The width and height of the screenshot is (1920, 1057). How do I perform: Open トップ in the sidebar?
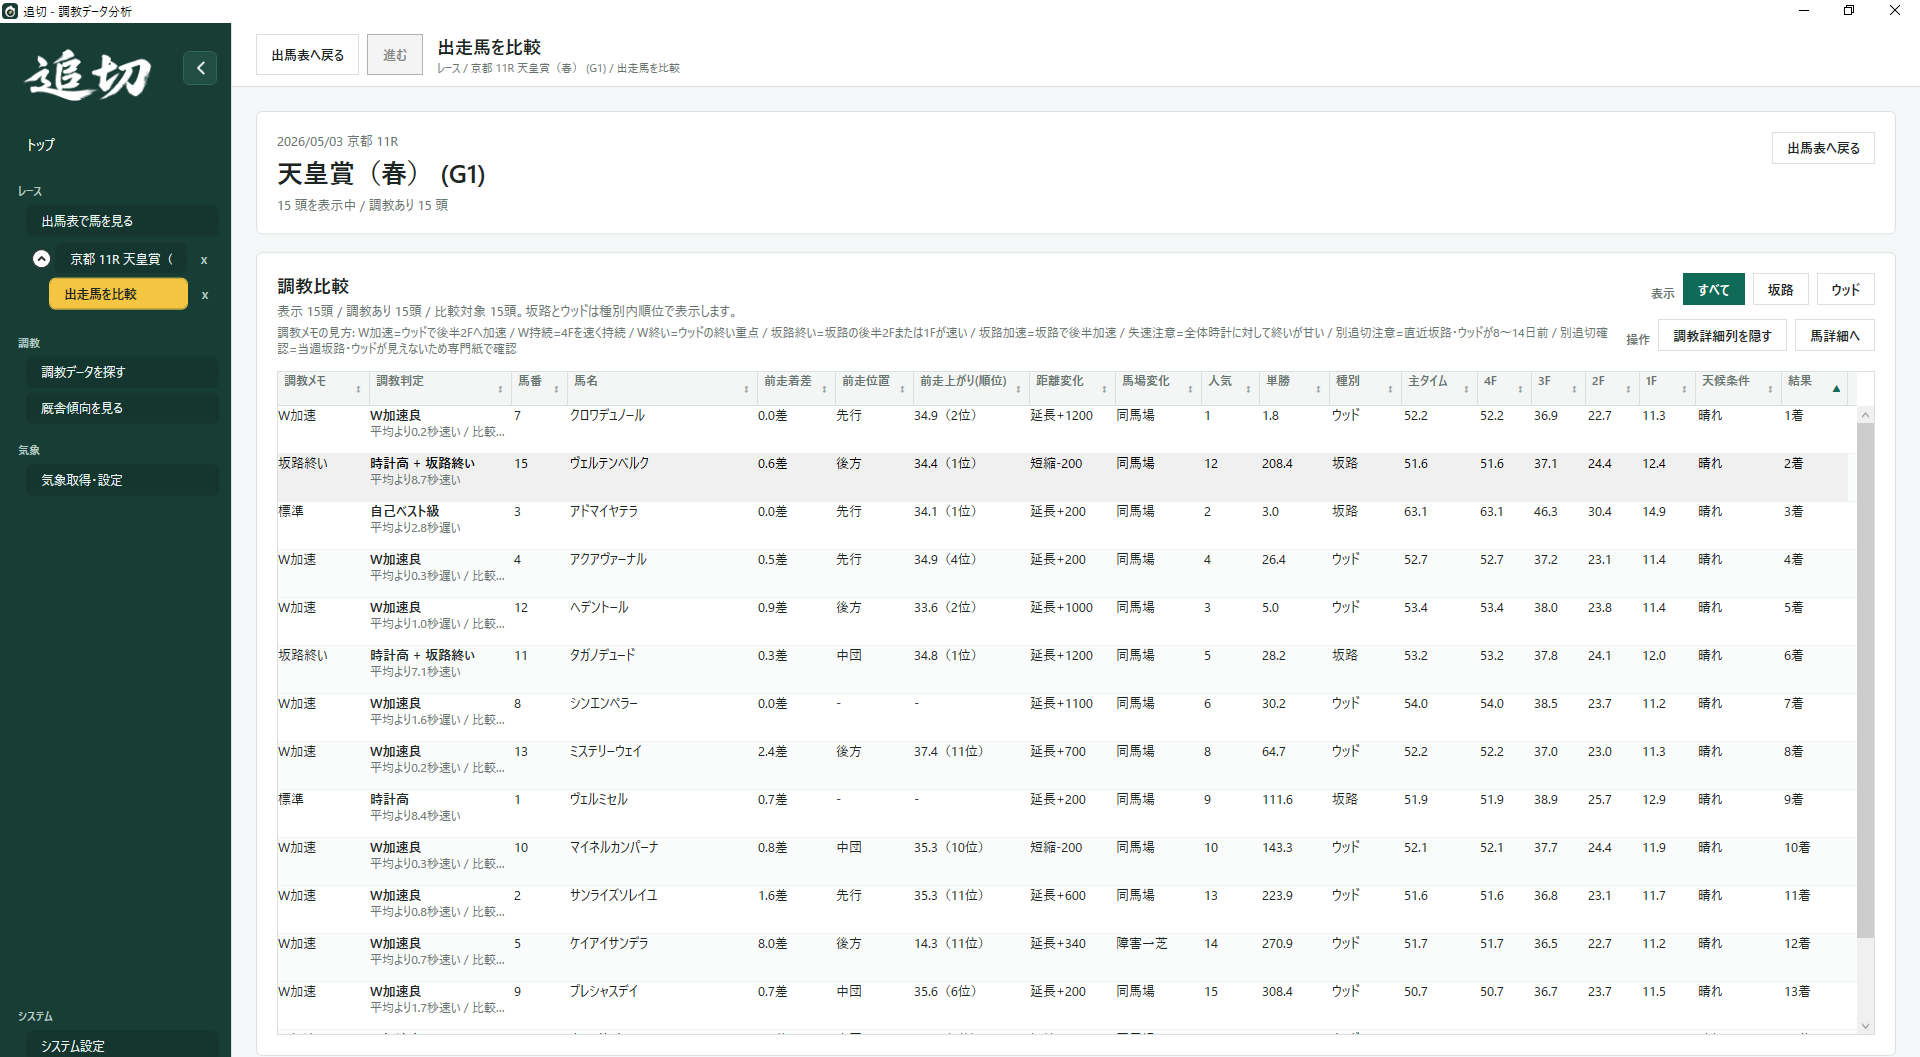41,145
